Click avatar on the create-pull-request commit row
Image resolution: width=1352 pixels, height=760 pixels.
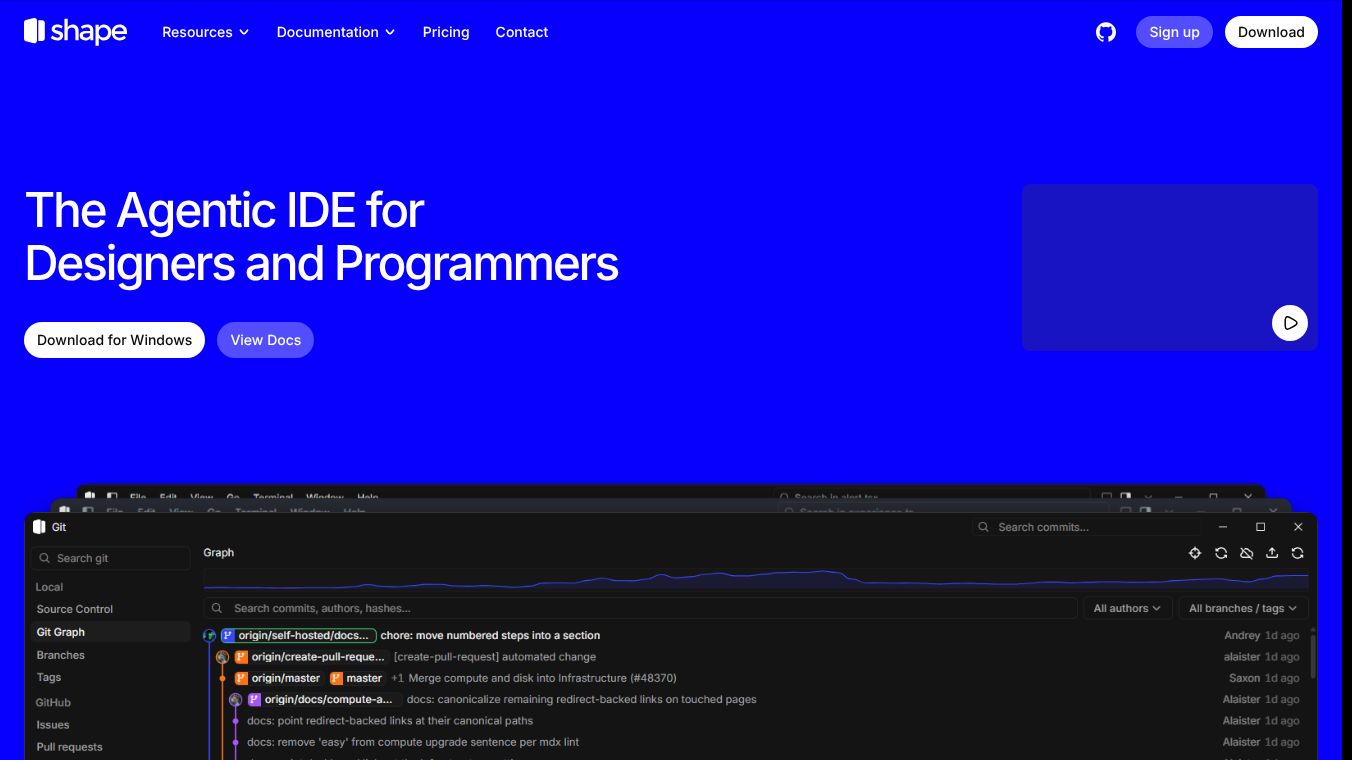click(x=222, y=657)
